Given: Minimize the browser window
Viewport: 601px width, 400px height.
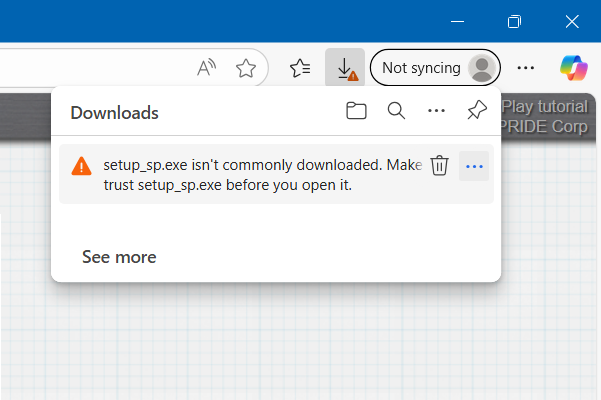Looking at the screenshot, I should (456, 21).
